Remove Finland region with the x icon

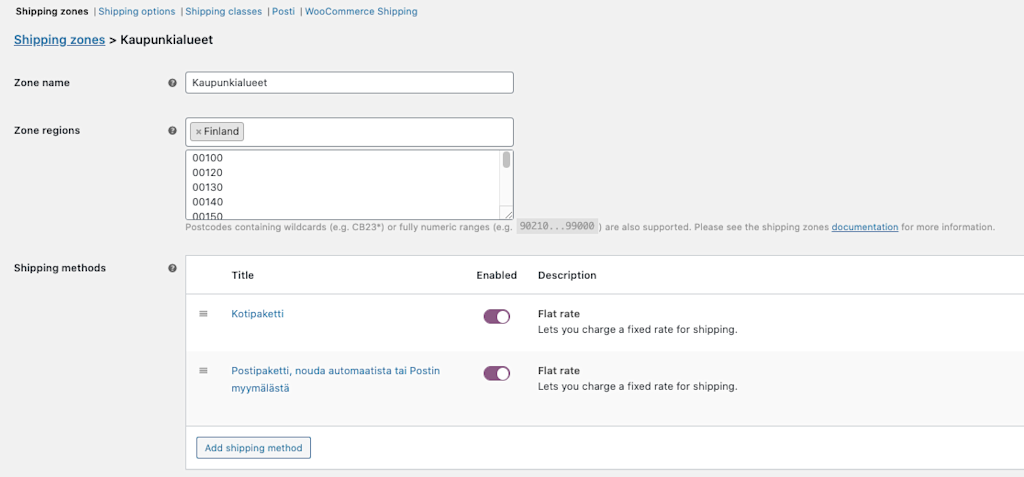click(x=199, y=132)
